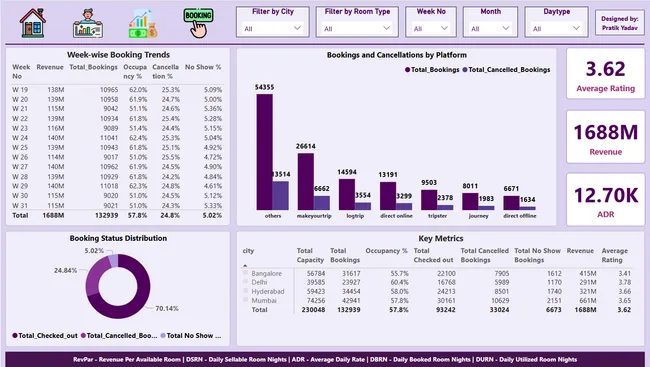The width and height of the screenshot is (650, 367).
Task: Sort by Week No column header
Action: (21, 71)
